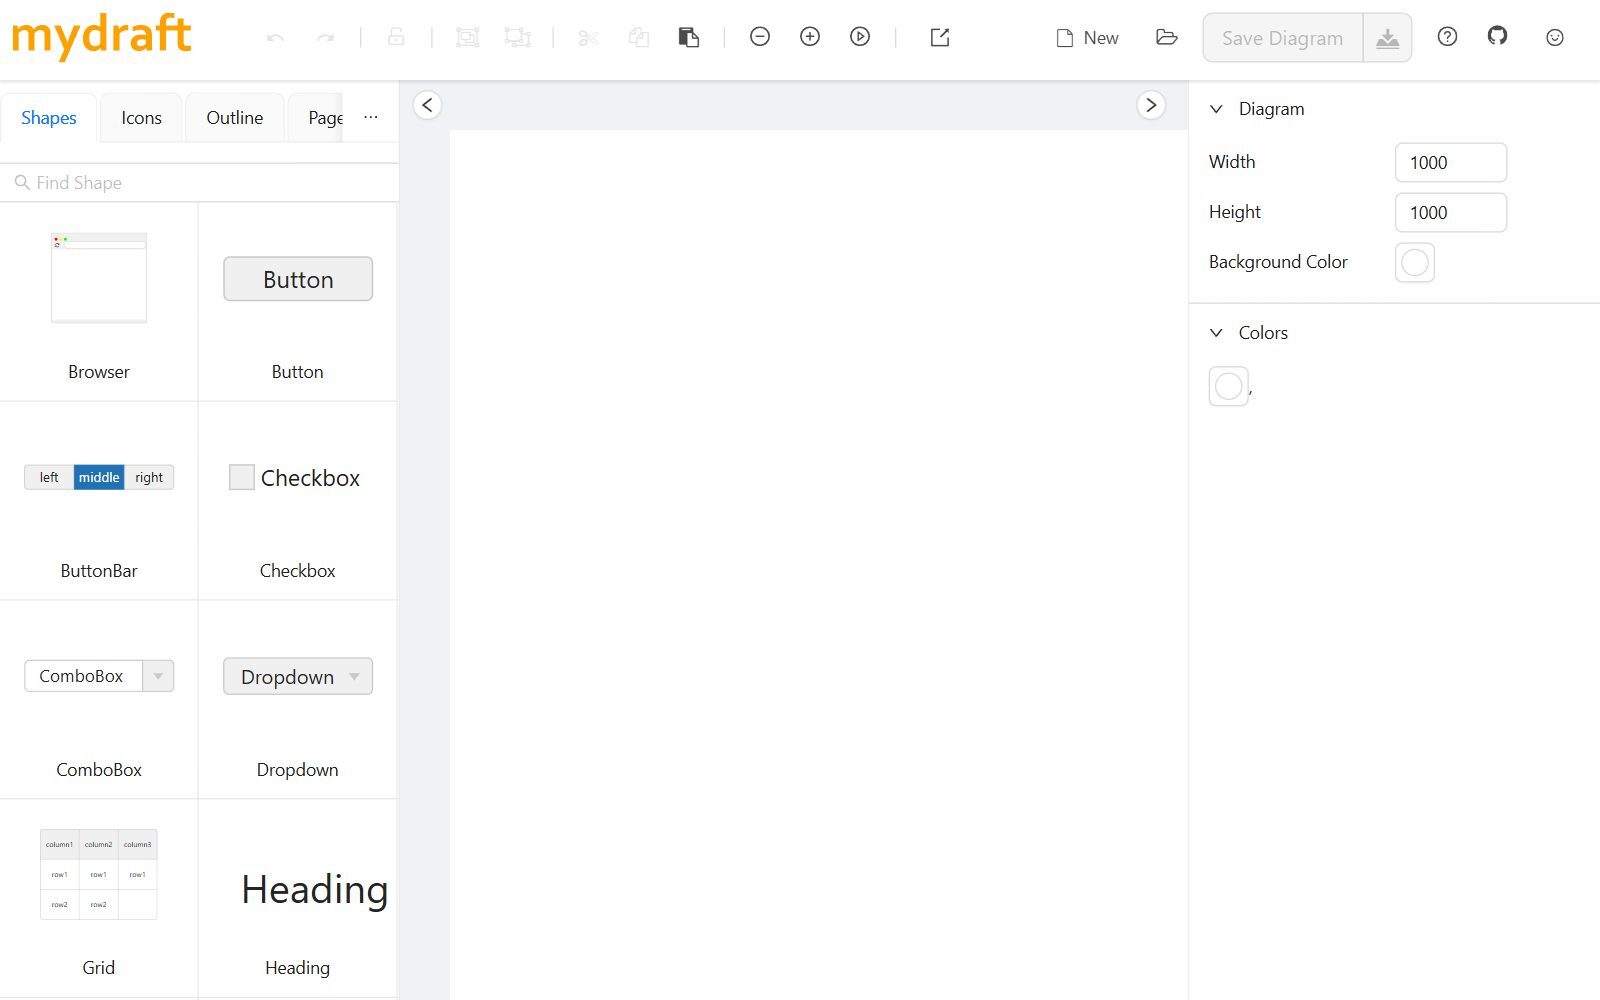Click the copy icon in toolbar

tap(638, 38)
